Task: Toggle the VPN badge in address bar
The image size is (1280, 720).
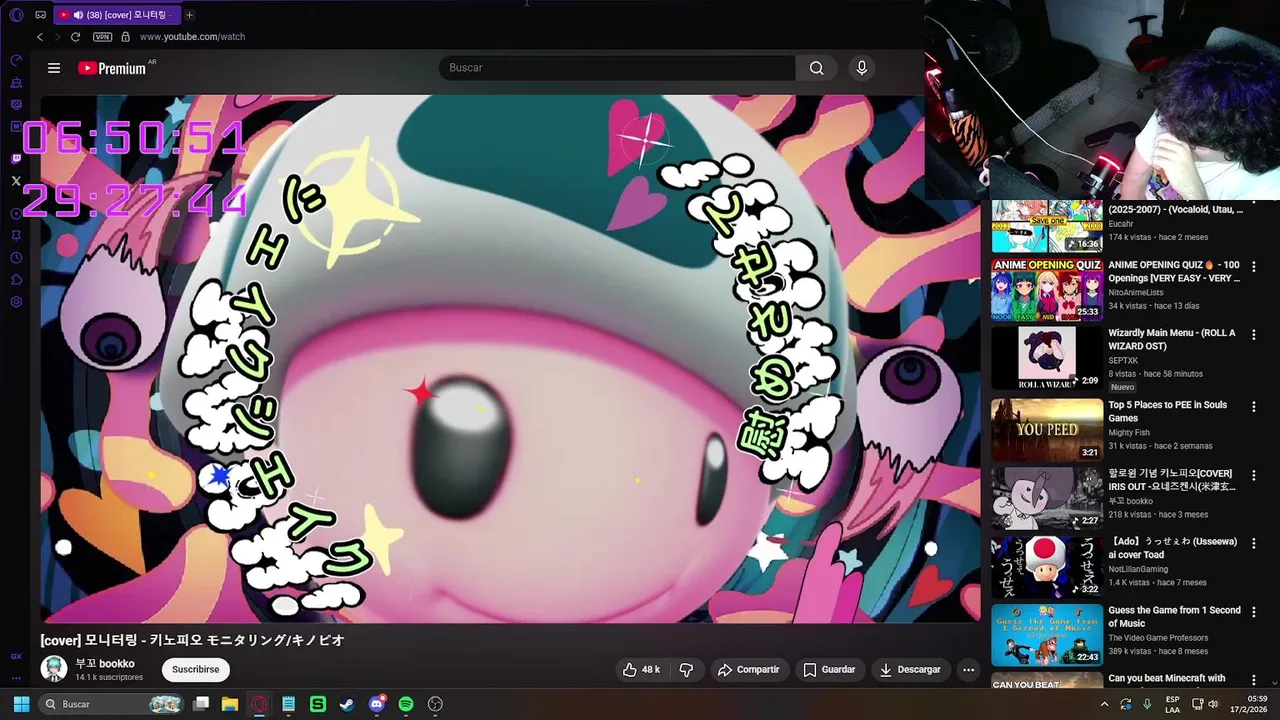Action: tap(102, 37)
